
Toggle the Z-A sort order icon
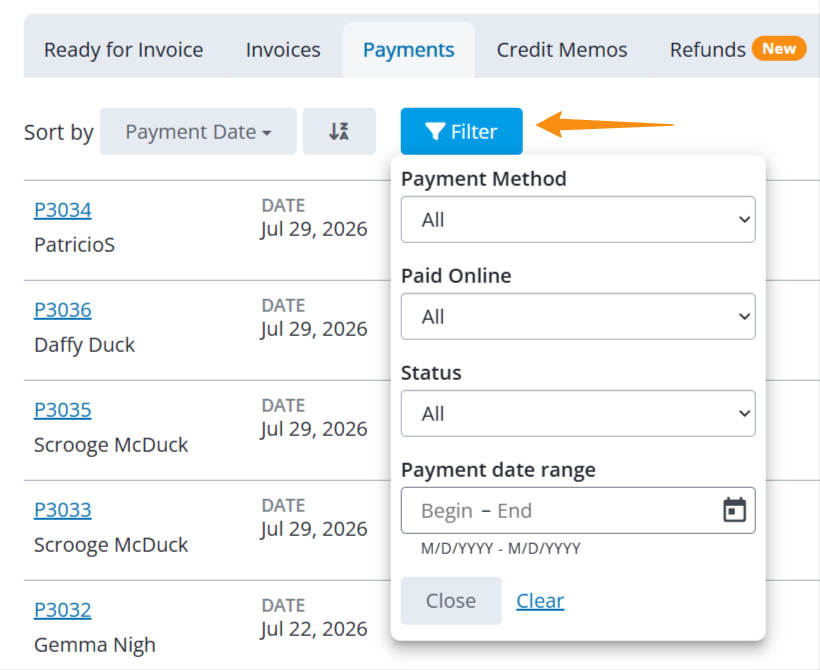pos(339,131)
